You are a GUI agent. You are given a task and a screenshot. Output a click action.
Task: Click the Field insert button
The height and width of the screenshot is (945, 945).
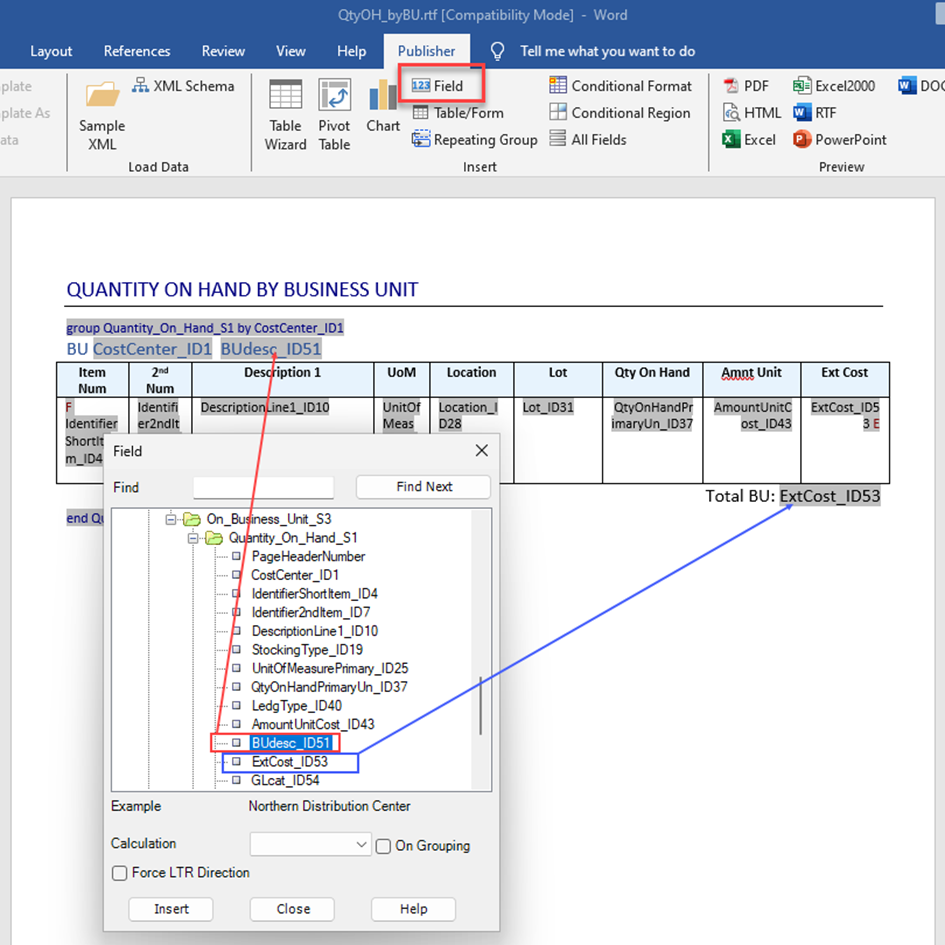click(438, 86)
